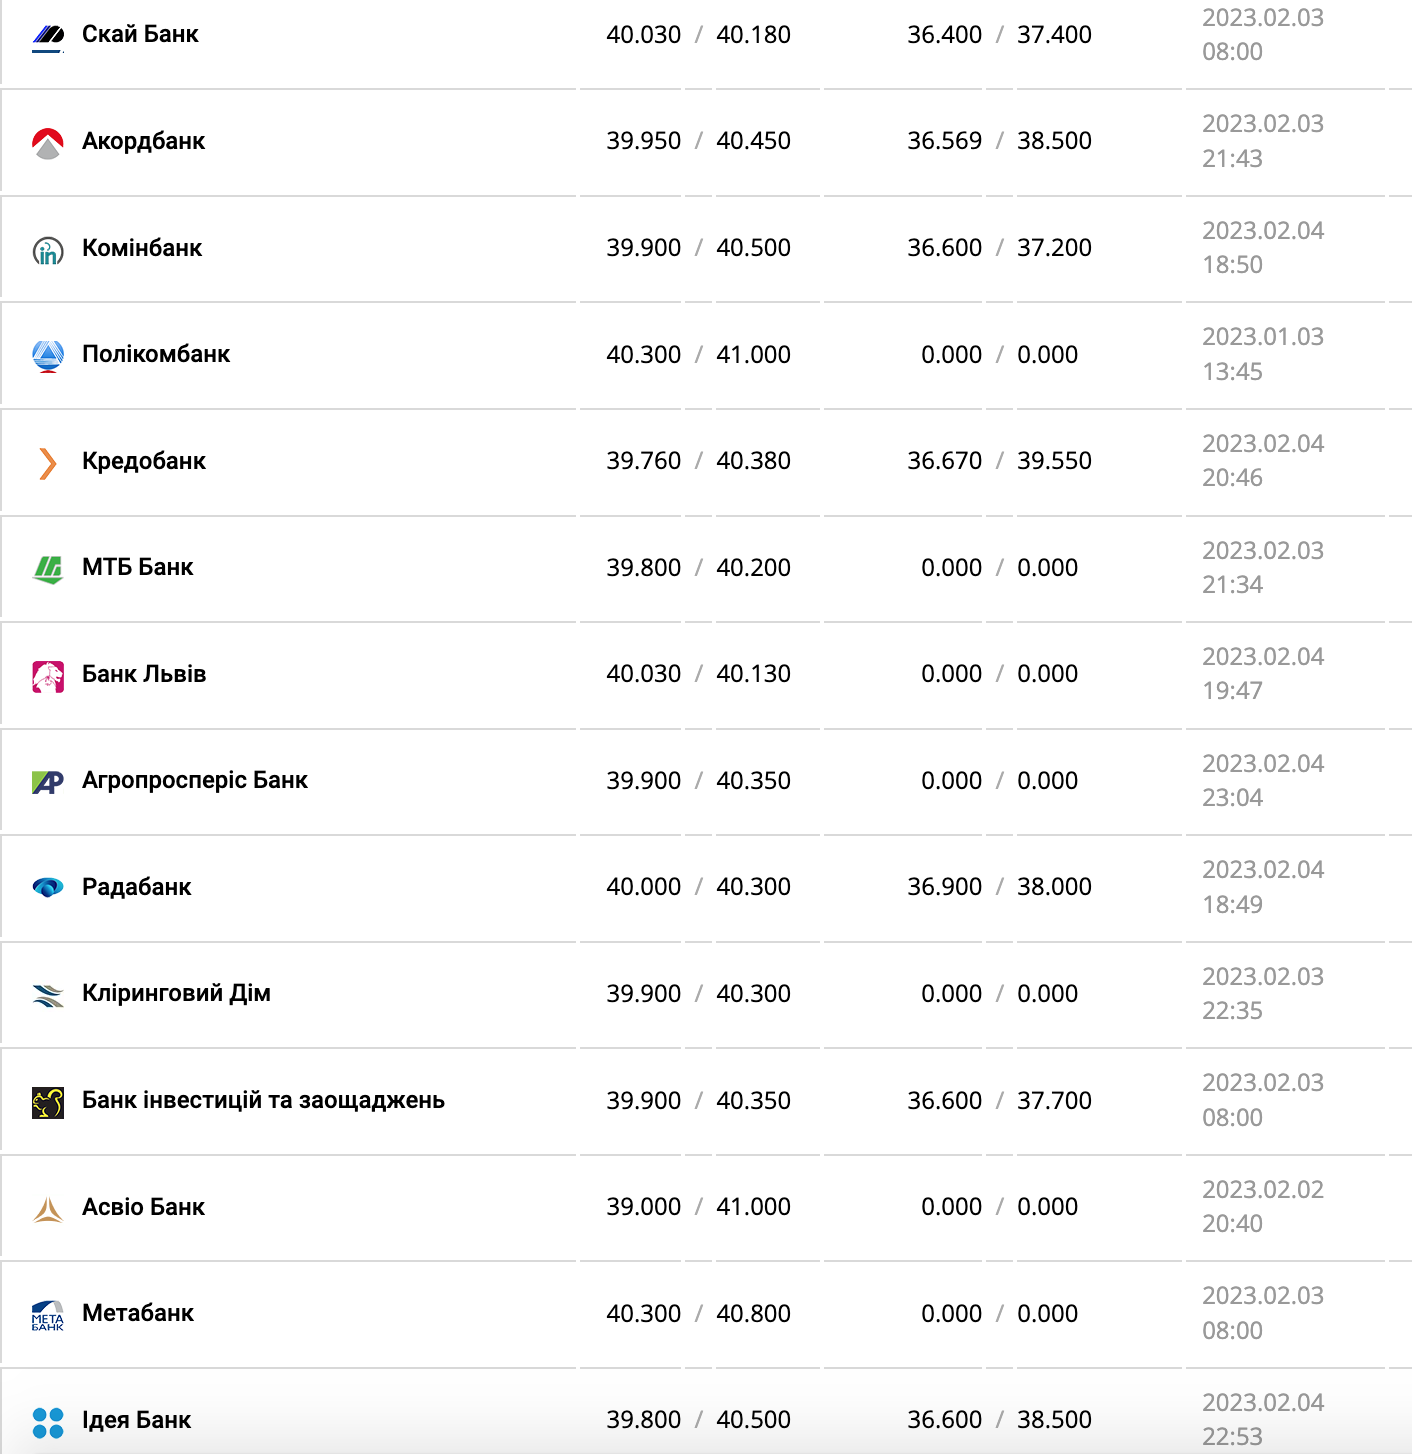Click the Кліринговий Дім logo icon
This screenshot has height=1454, width=1412.
click(x=47, y=995)
